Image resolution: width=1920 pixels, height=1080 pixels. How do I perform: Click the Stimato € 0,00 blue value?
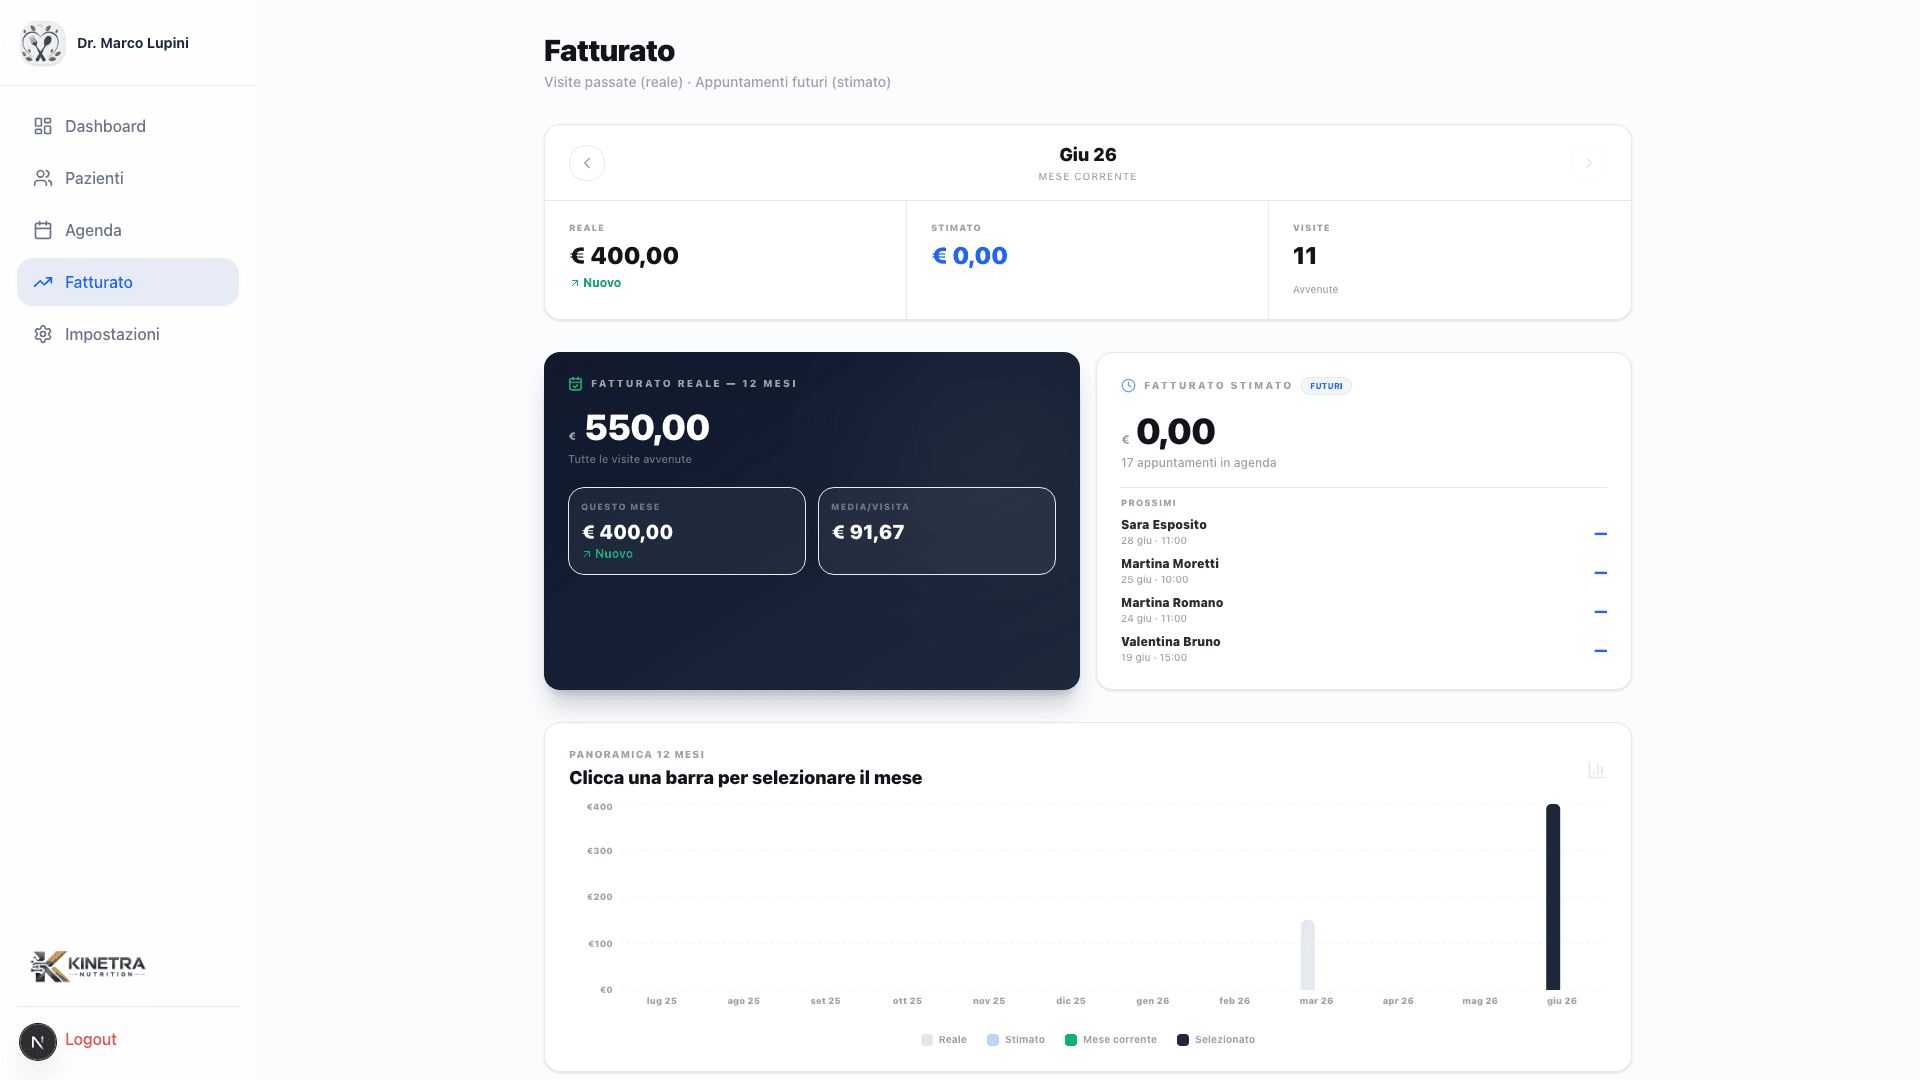coord(970,256)
